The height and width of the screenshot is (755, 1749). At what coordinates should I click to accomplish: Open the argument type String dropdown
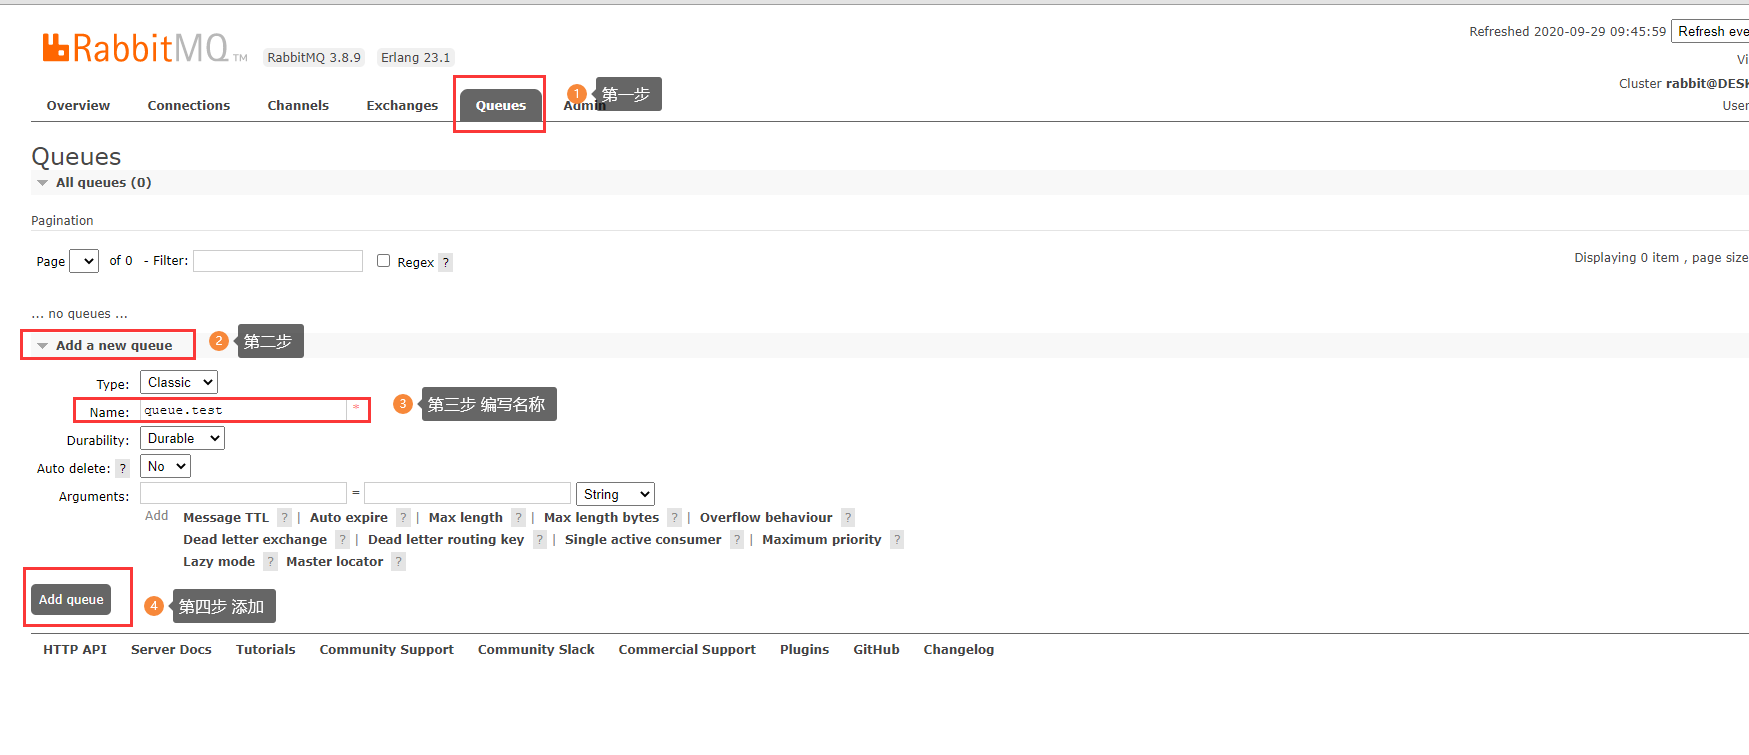(x=615, y=494)
